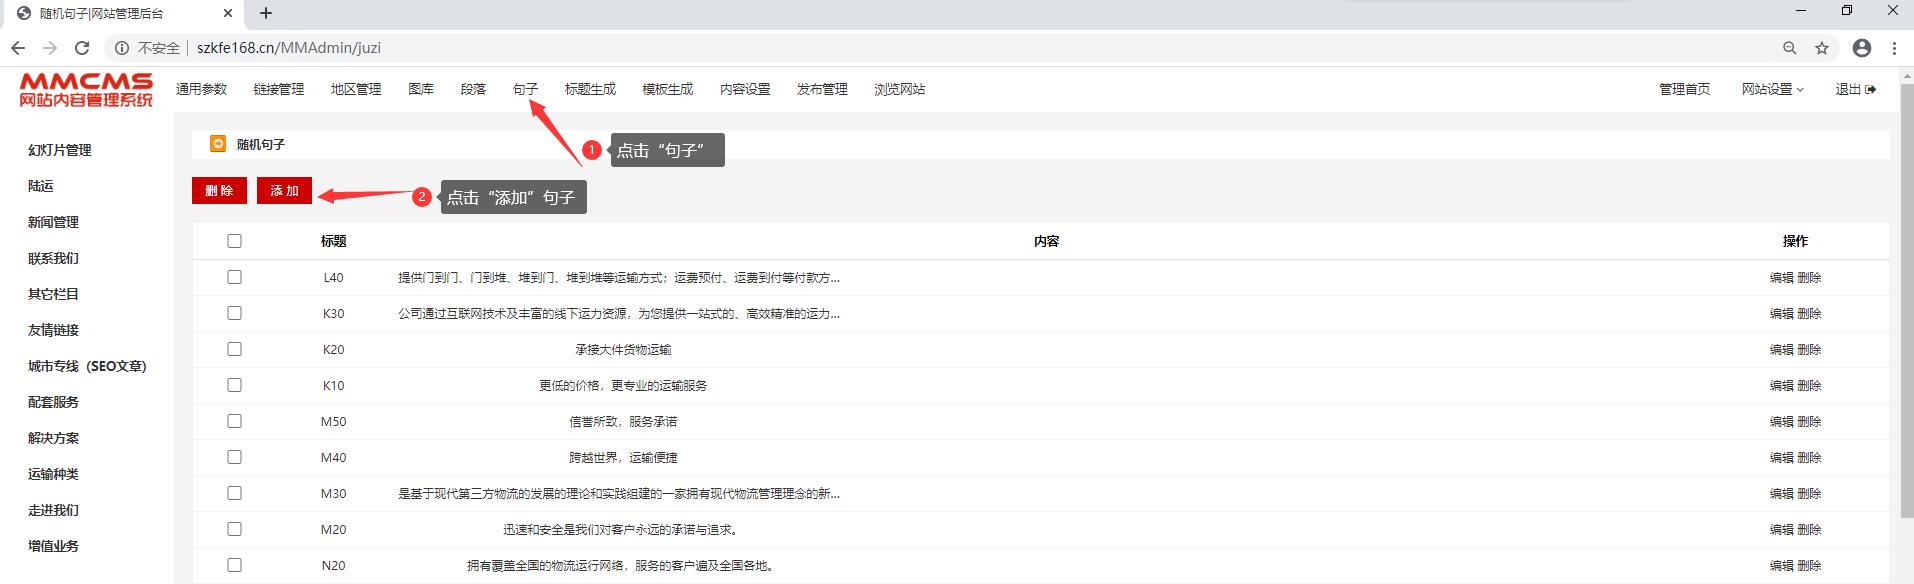Open 幻灯片管理 in the sidebar
This screenshot has height=584, width=1914.
pos(60,150)
